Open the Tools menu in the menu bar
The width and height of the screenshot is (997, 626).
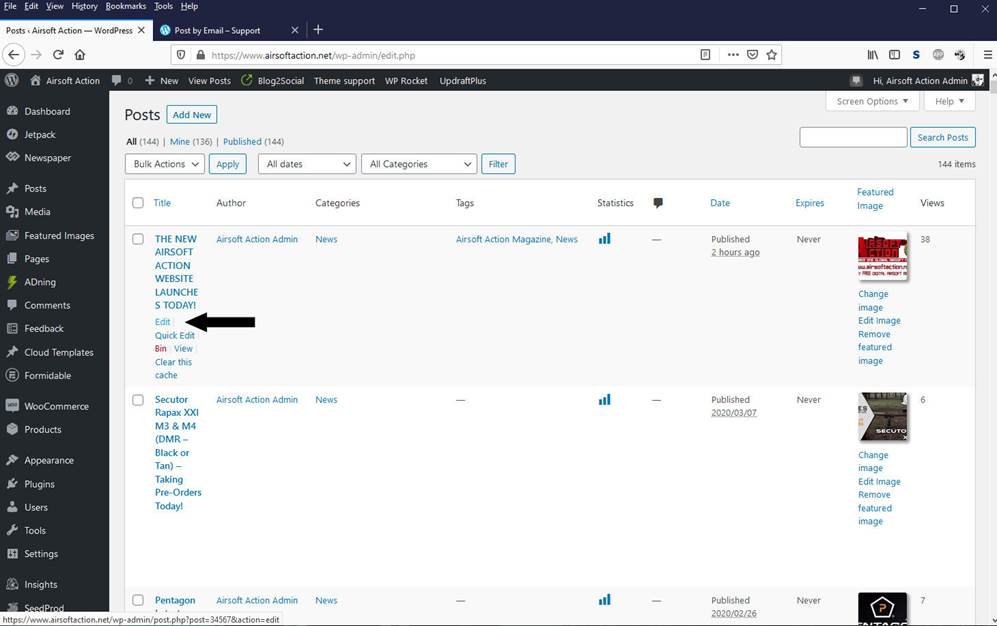163,6
